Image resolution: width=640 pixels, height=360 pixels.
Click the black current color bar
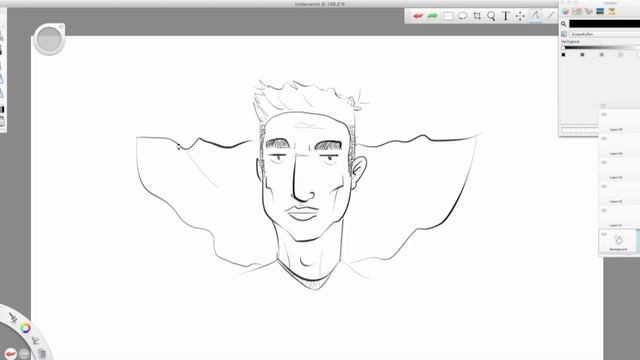tap(604, 24)
